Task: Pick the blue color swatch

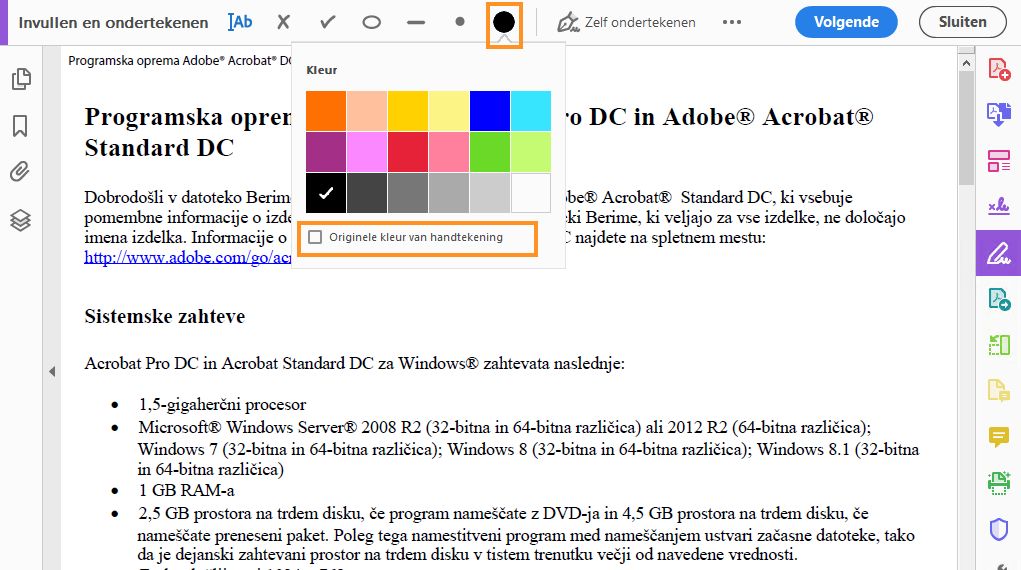Action: coord(490,111)
